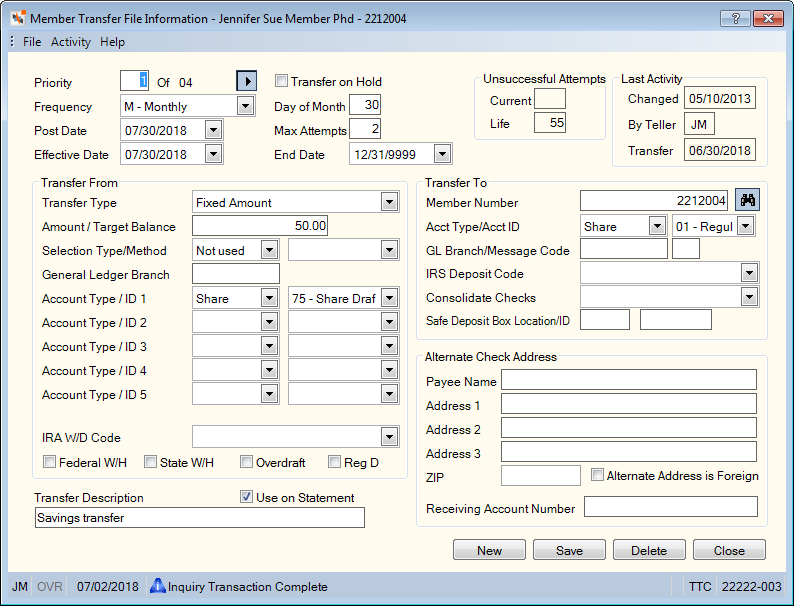Open the 75 - Share Draft ID dropdown
Image resolution: width=794 pixels, height=606 pixels.
click(x=389, y=298)
